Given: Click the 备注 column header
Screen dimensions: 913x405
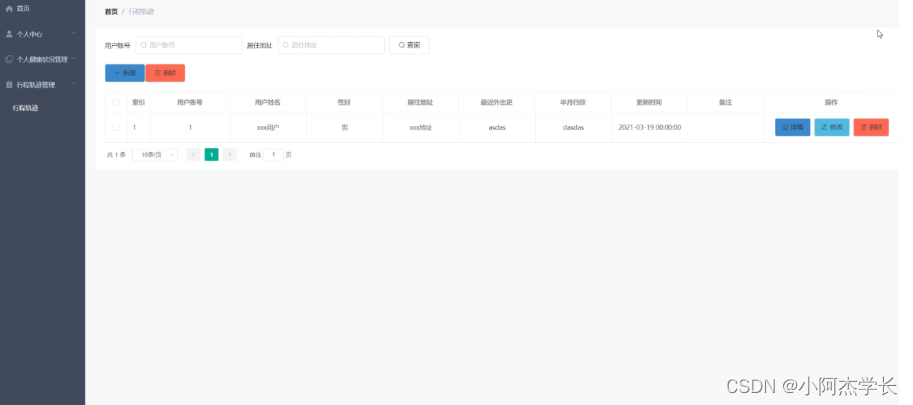Looking at the screenshot, I should click(x=726, y=102).
